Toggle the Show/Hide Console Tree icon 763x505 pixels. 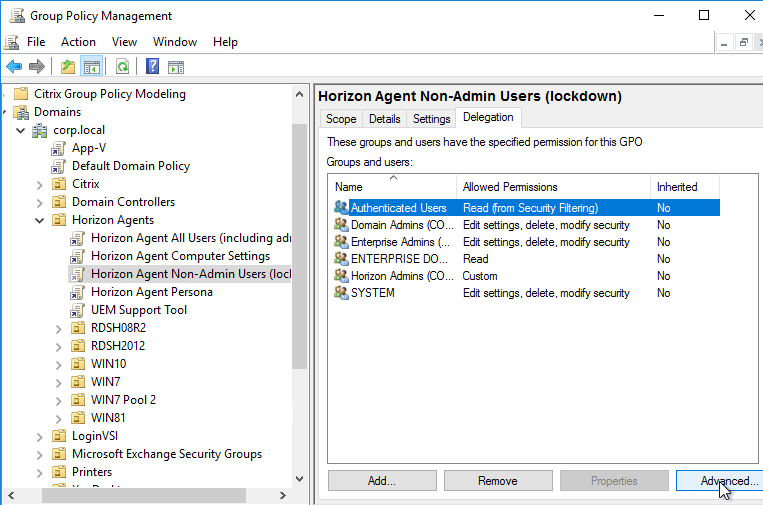coord(91,67)
